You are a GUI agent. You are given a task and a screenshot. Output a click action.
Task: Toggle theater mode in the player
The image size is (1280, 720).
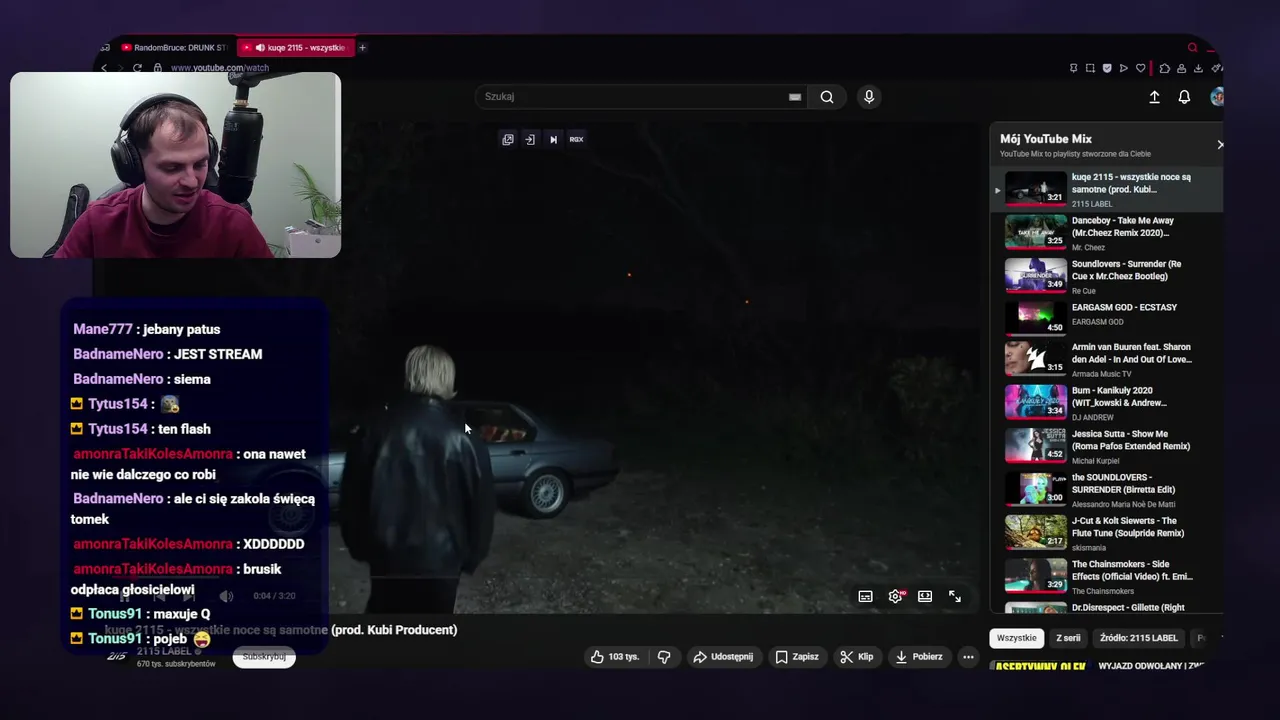click(925, 596)
